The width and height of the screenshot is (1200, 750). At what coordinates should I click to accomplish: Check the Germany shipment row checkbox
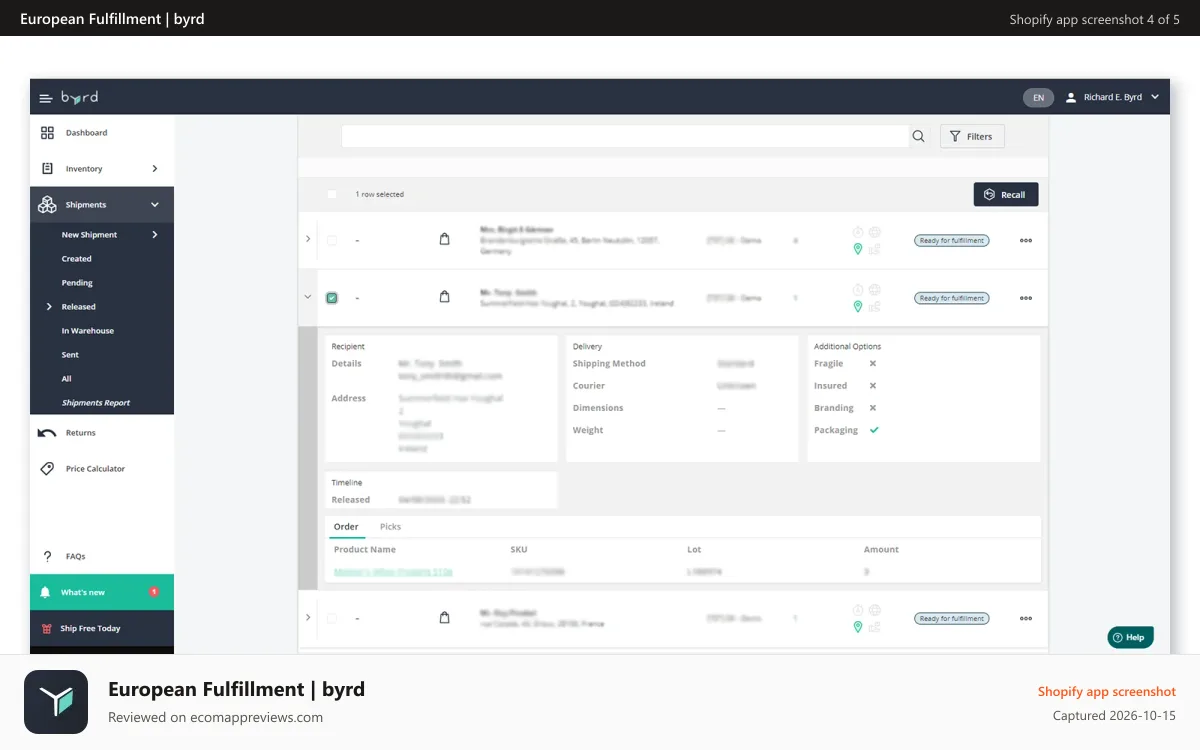pos(332,241)
